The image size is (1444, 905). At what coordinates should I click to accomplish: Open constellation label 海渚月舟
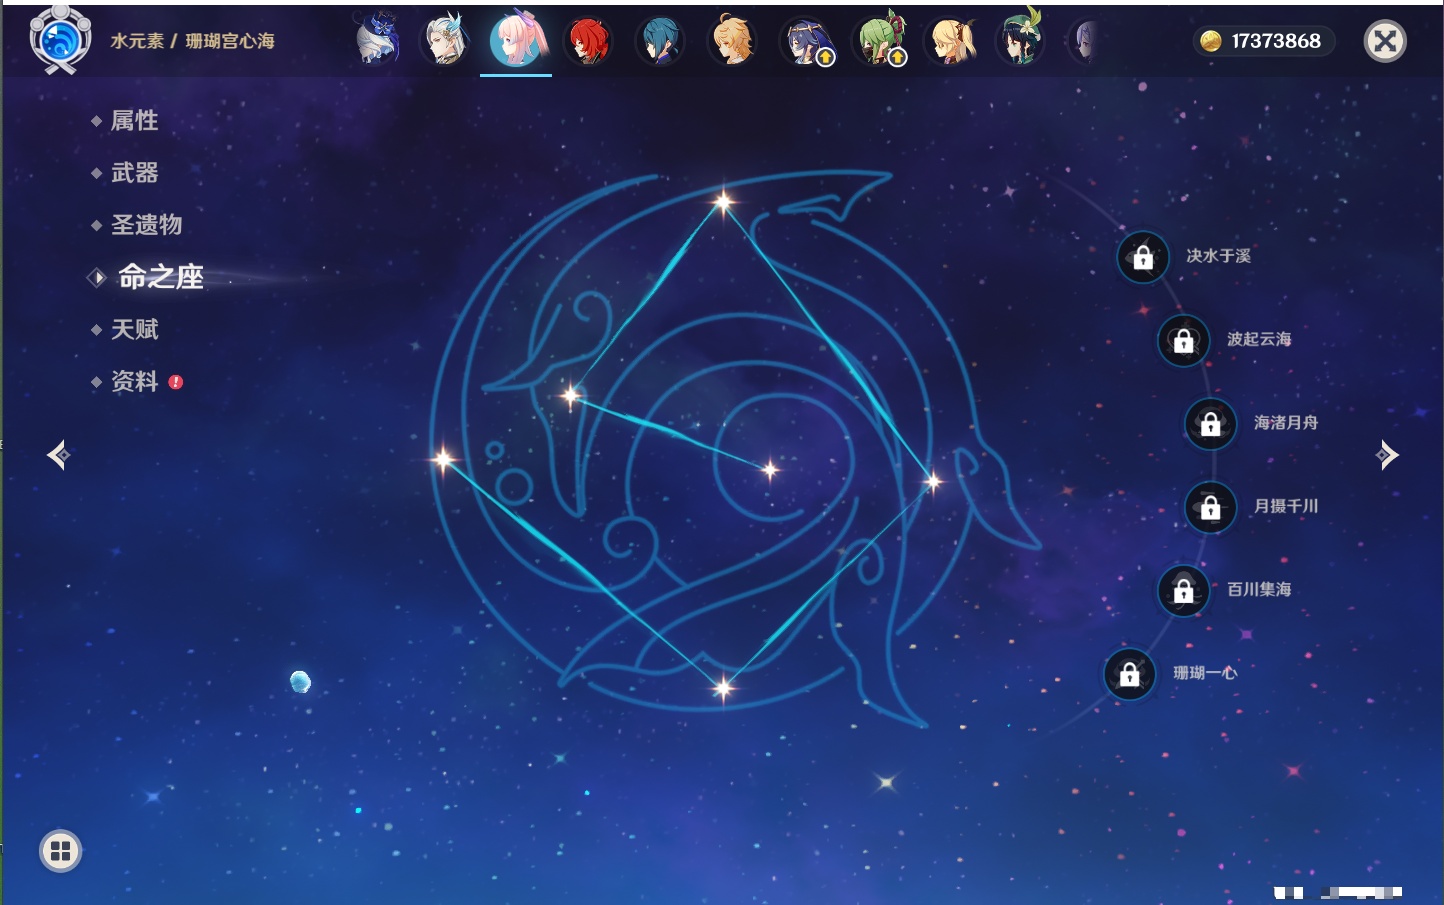1286,423
